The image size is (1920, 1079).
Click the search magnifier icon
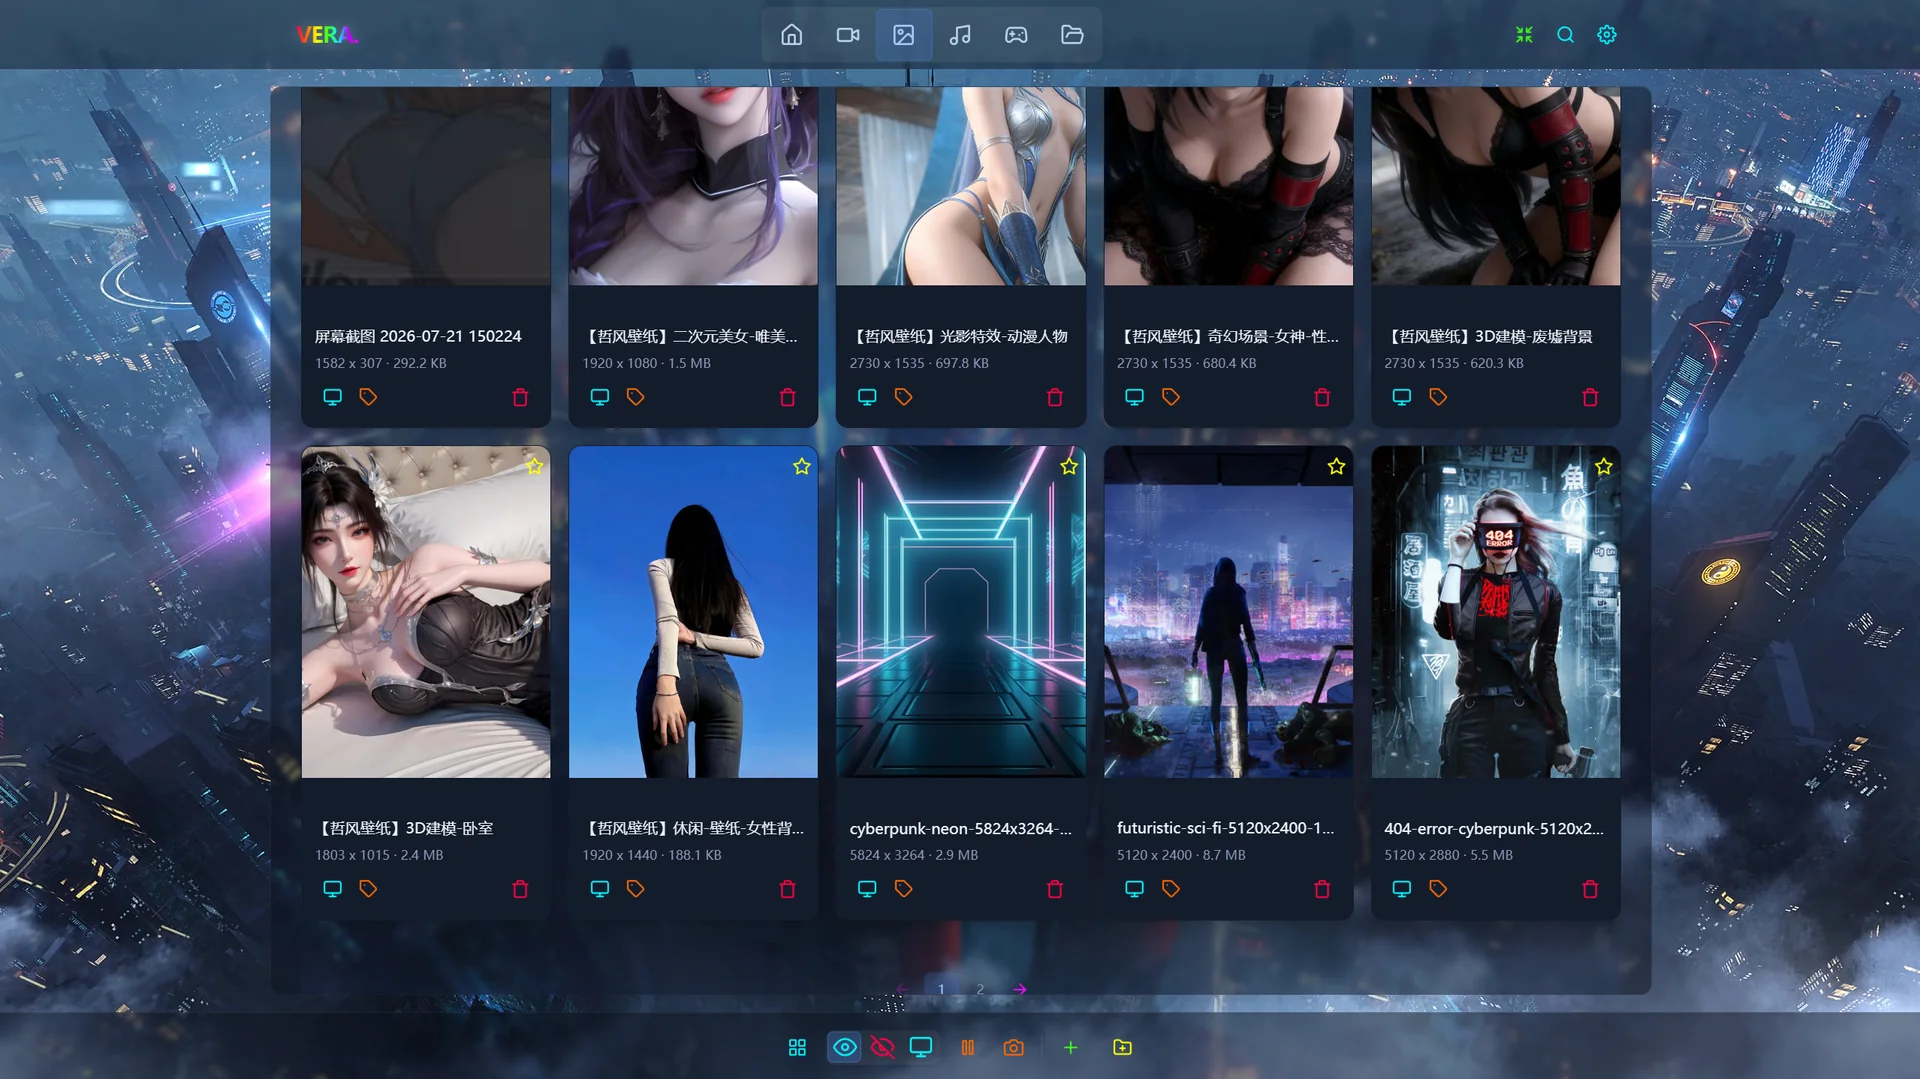click(1565, 35)
